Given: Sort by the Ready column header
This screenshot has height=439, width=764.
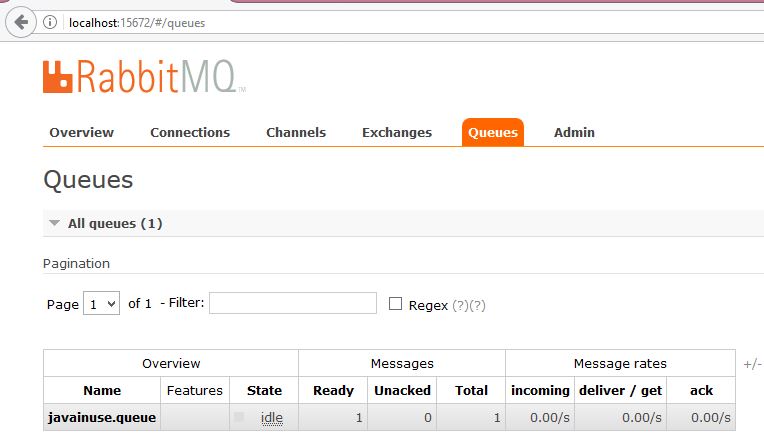Looking at the screenshot, I should (333, 390).
